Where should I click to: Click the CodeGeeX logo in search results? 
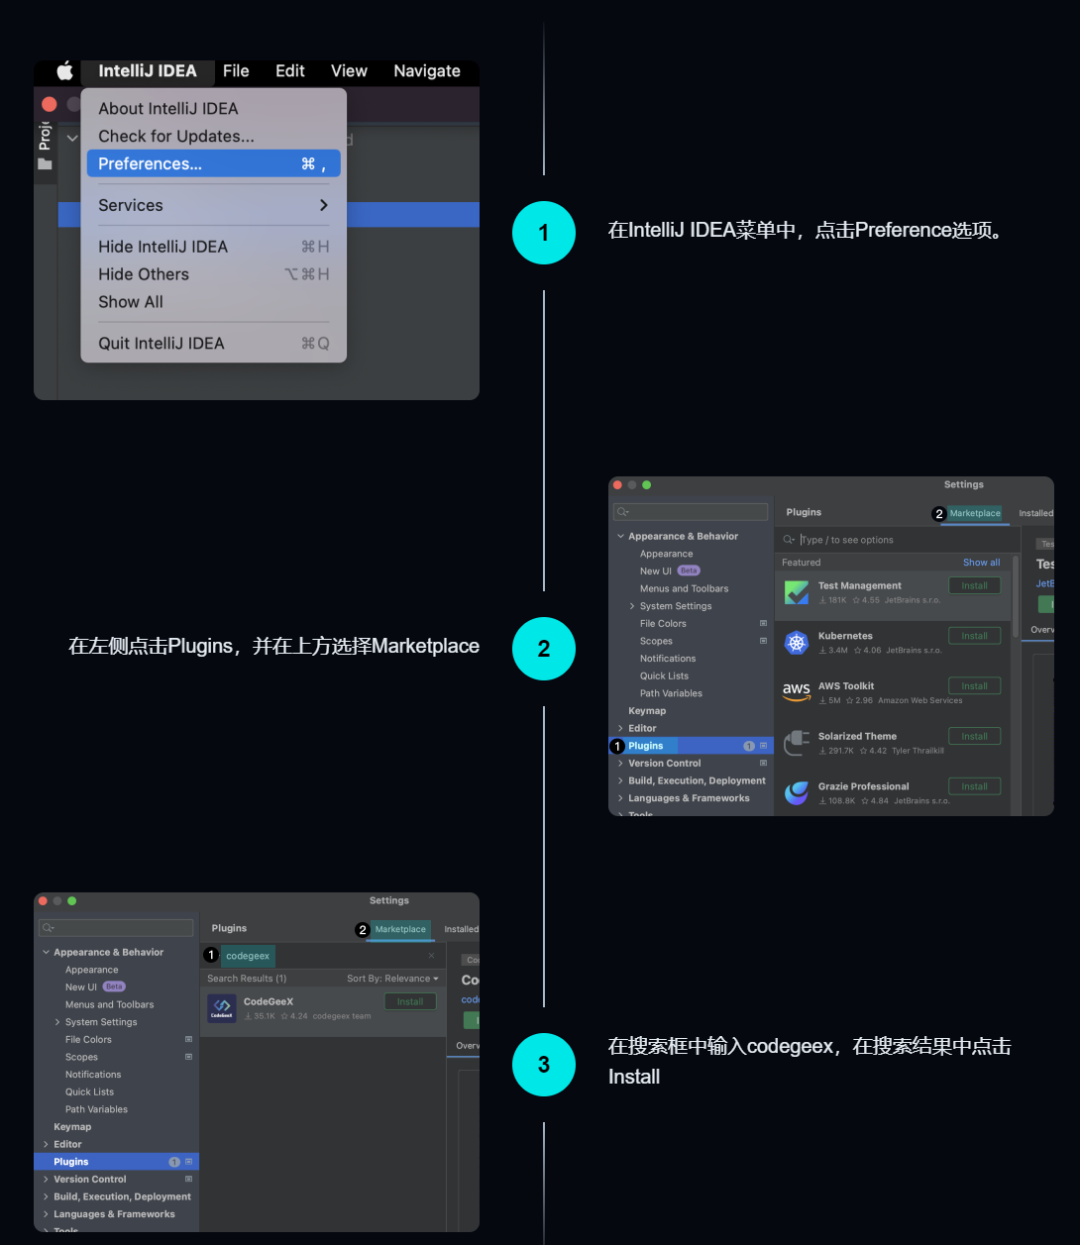(221, 1008)
